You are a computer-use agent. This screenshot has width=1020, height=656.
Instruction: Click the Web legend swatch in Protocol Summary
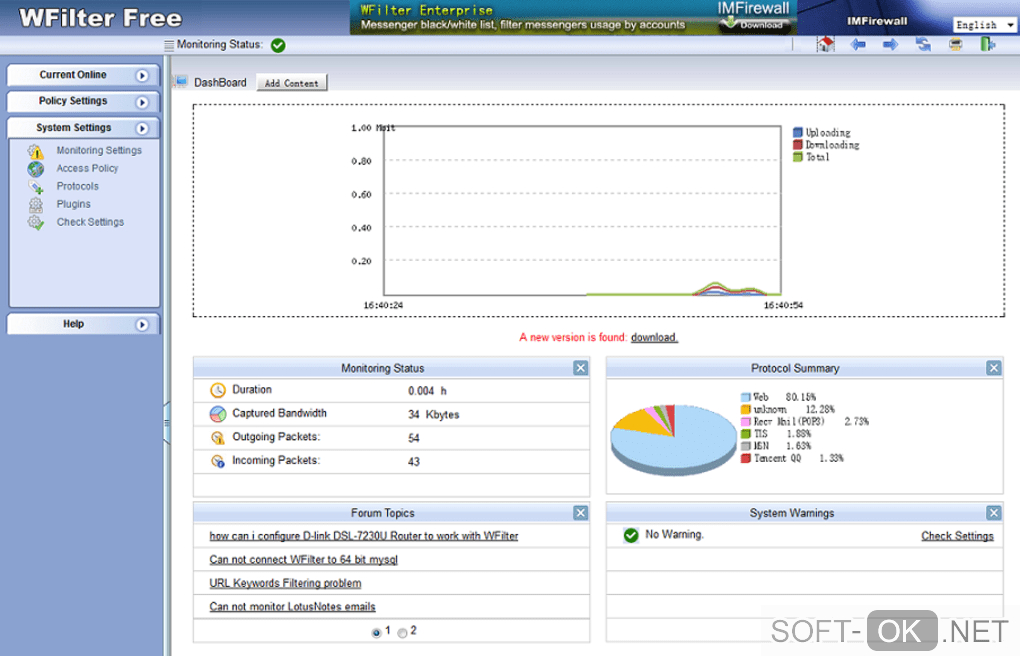click(745, 397)
